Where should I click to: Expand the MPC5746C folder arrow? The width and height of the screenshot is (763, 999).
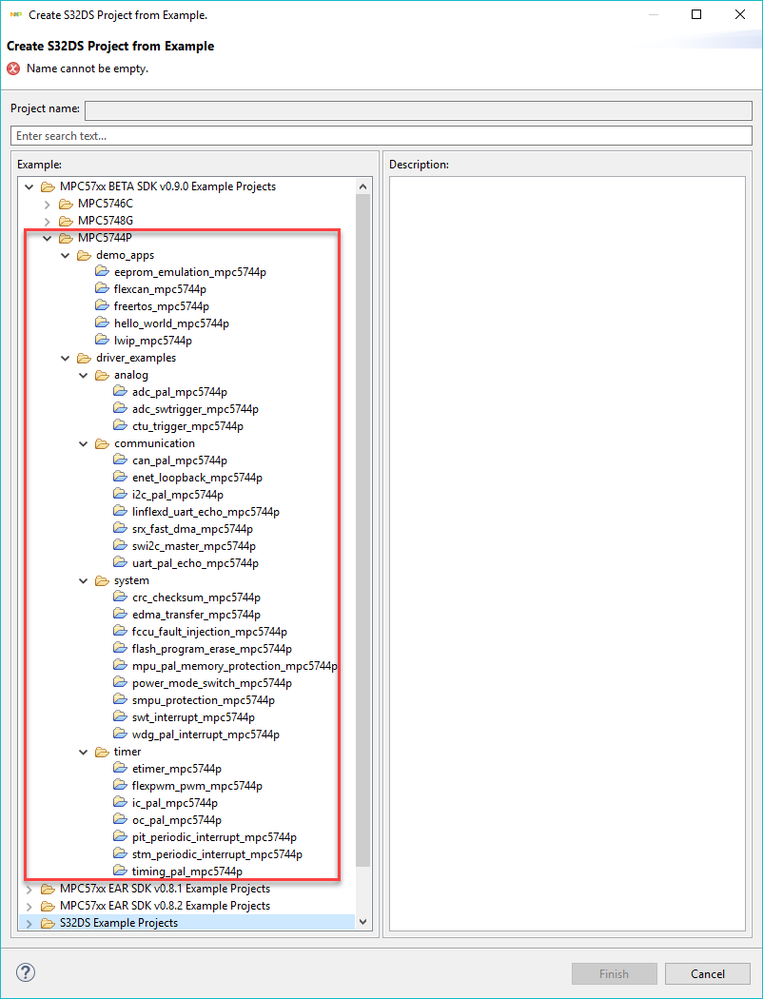click(47, 204)
